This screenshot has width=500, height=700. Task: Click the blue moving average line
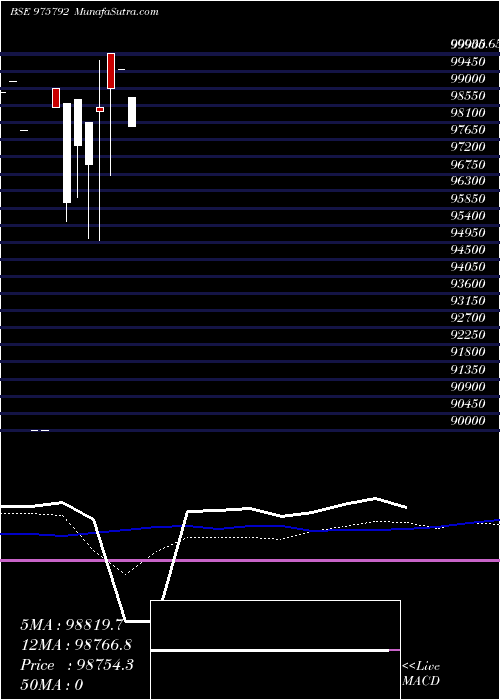point(250,527)
